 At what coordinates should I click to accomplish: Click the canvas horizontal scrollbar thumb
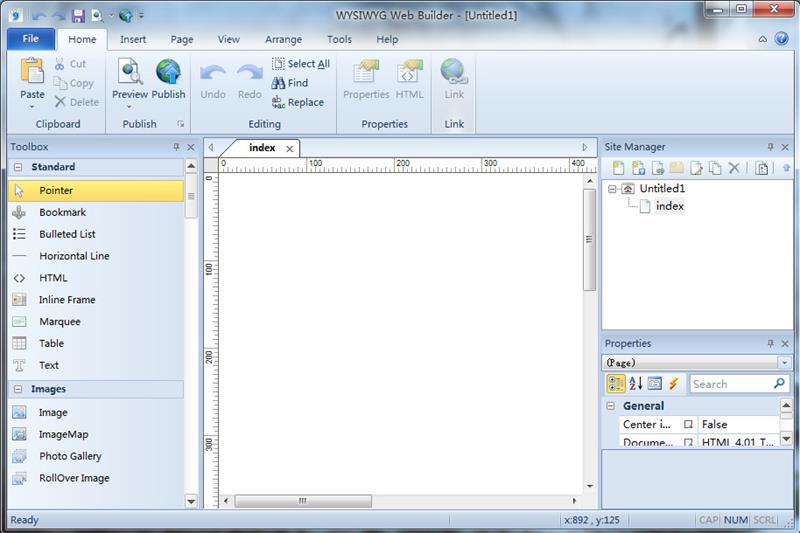click(303, 501)
